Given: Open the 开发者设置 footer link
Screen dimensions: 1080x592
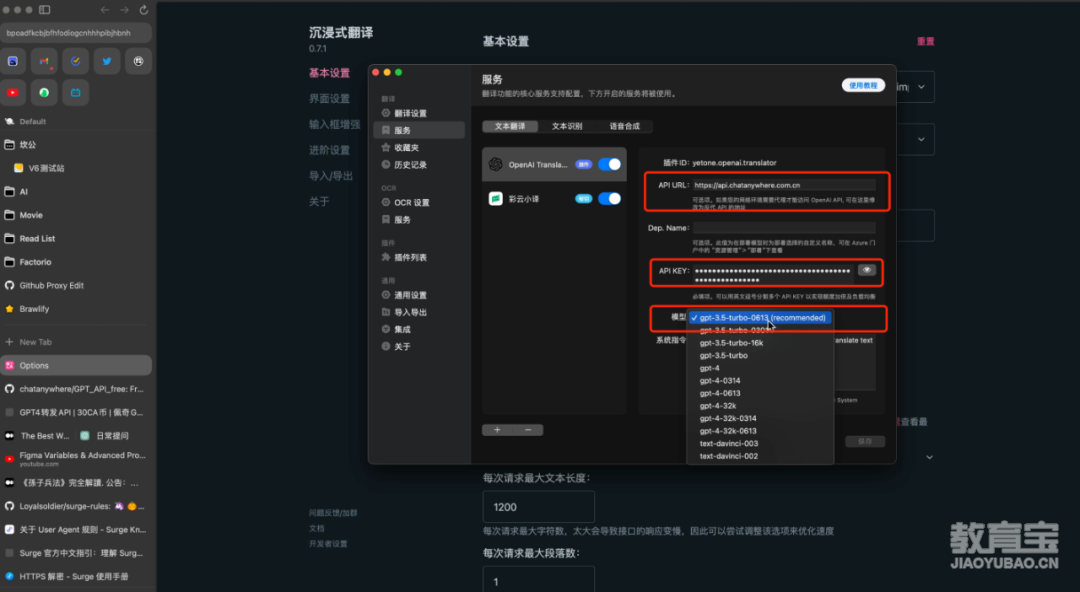Looking at the screenshot, I should click(x=328, y=544).
